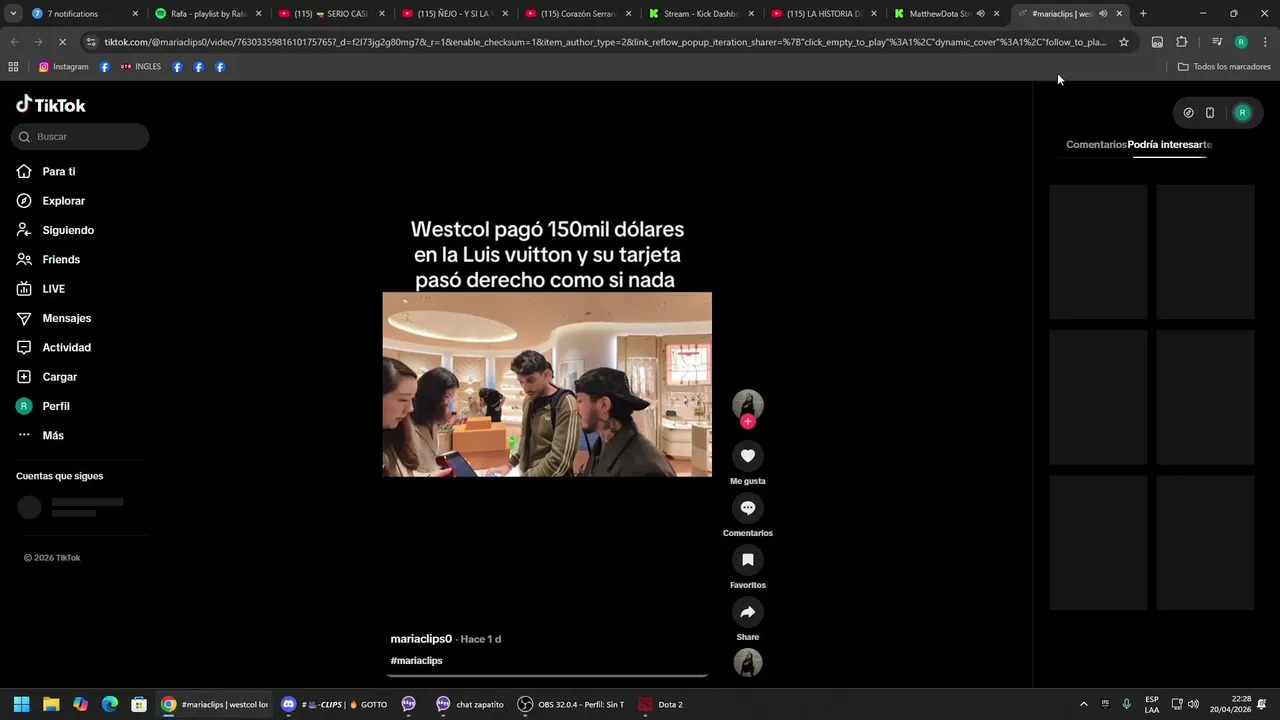The image size is (1280, 720).
Task: Open the green R profile avatar on the TikTok page
Action: click(x=1242, y=113)
